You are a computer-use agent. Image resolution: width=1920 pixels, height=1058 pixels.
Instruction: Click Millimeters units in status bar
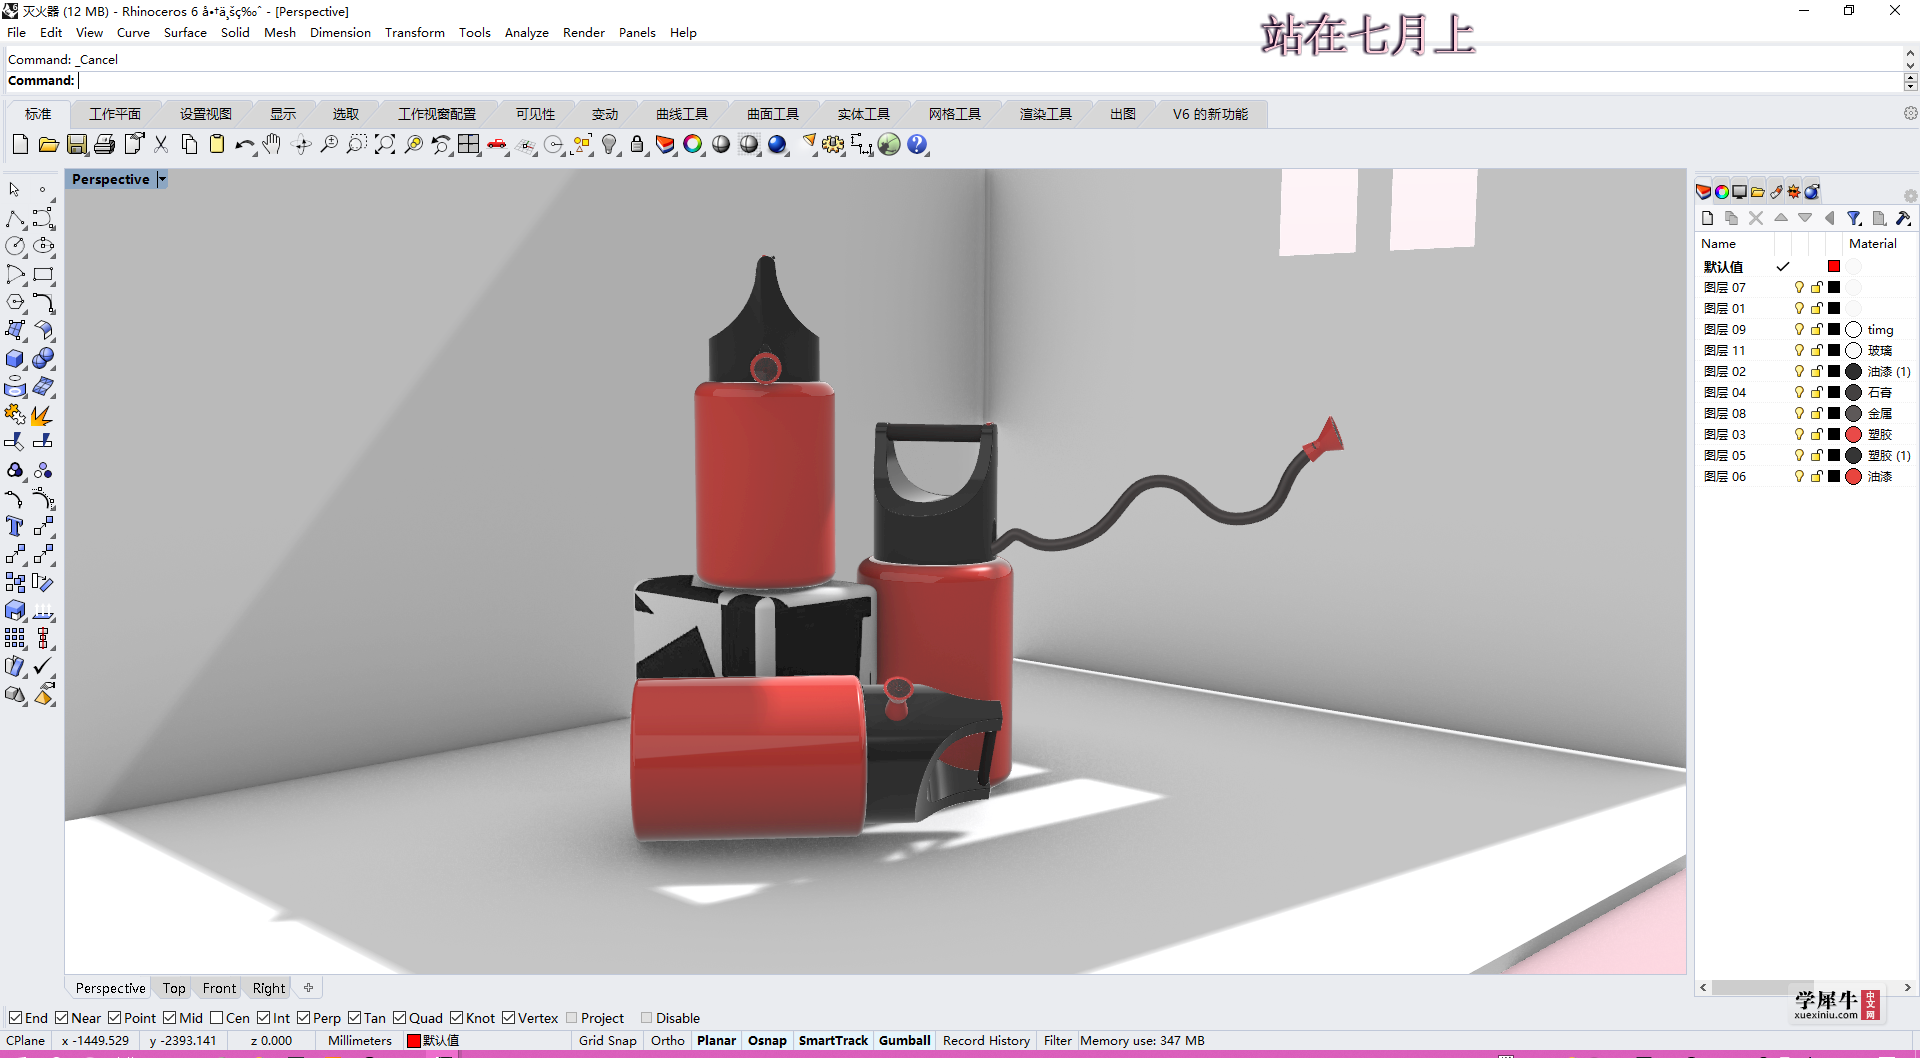point(360,1041)
